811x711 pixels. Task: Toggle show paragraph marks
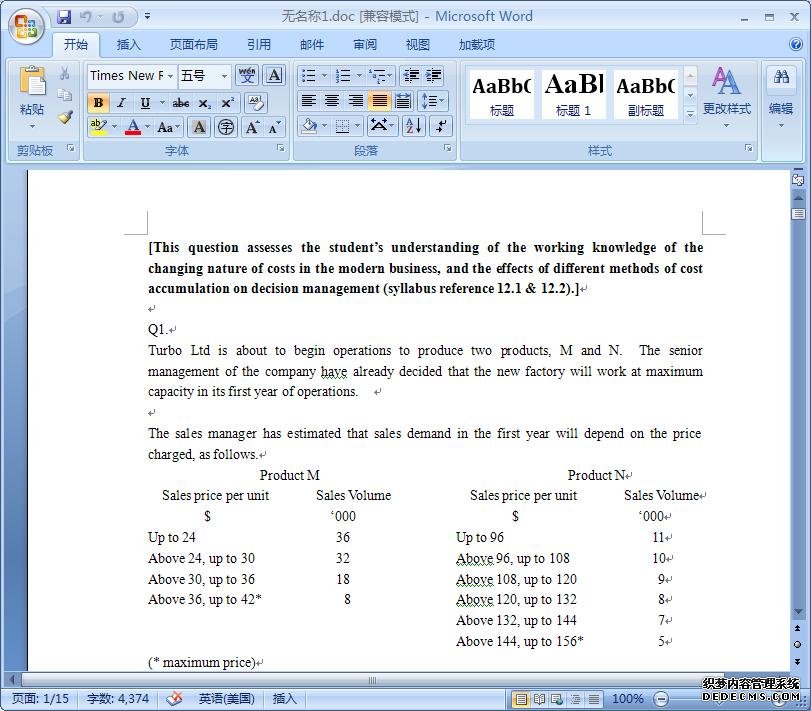click(x=440, y=126)
